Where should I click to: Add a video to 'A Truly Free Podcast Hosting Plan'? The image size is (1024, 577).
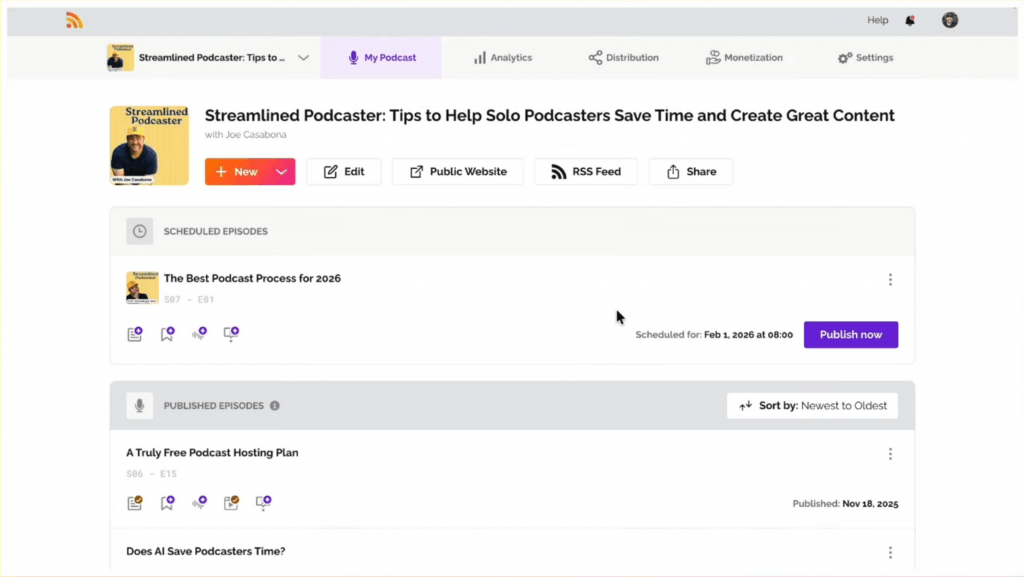point(230,503)
